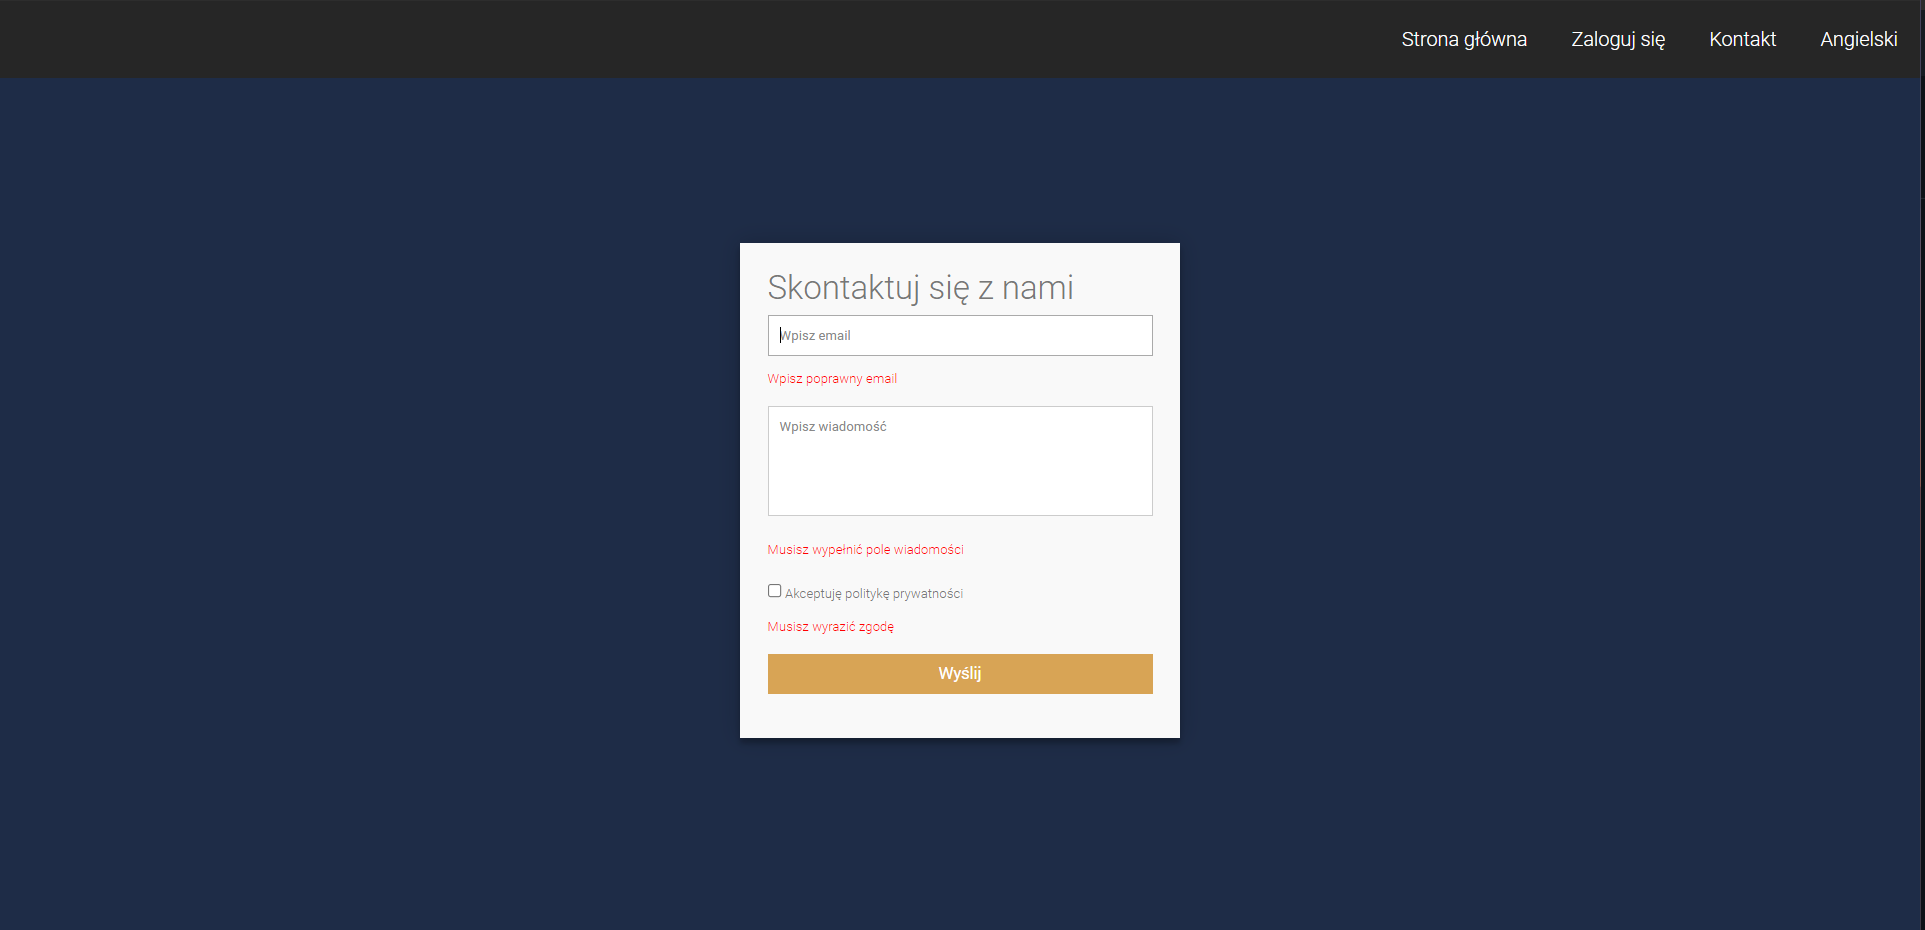1925x930 pixels.
Task: Open the Strona główna page
Action: click(x=1464, y=39)
